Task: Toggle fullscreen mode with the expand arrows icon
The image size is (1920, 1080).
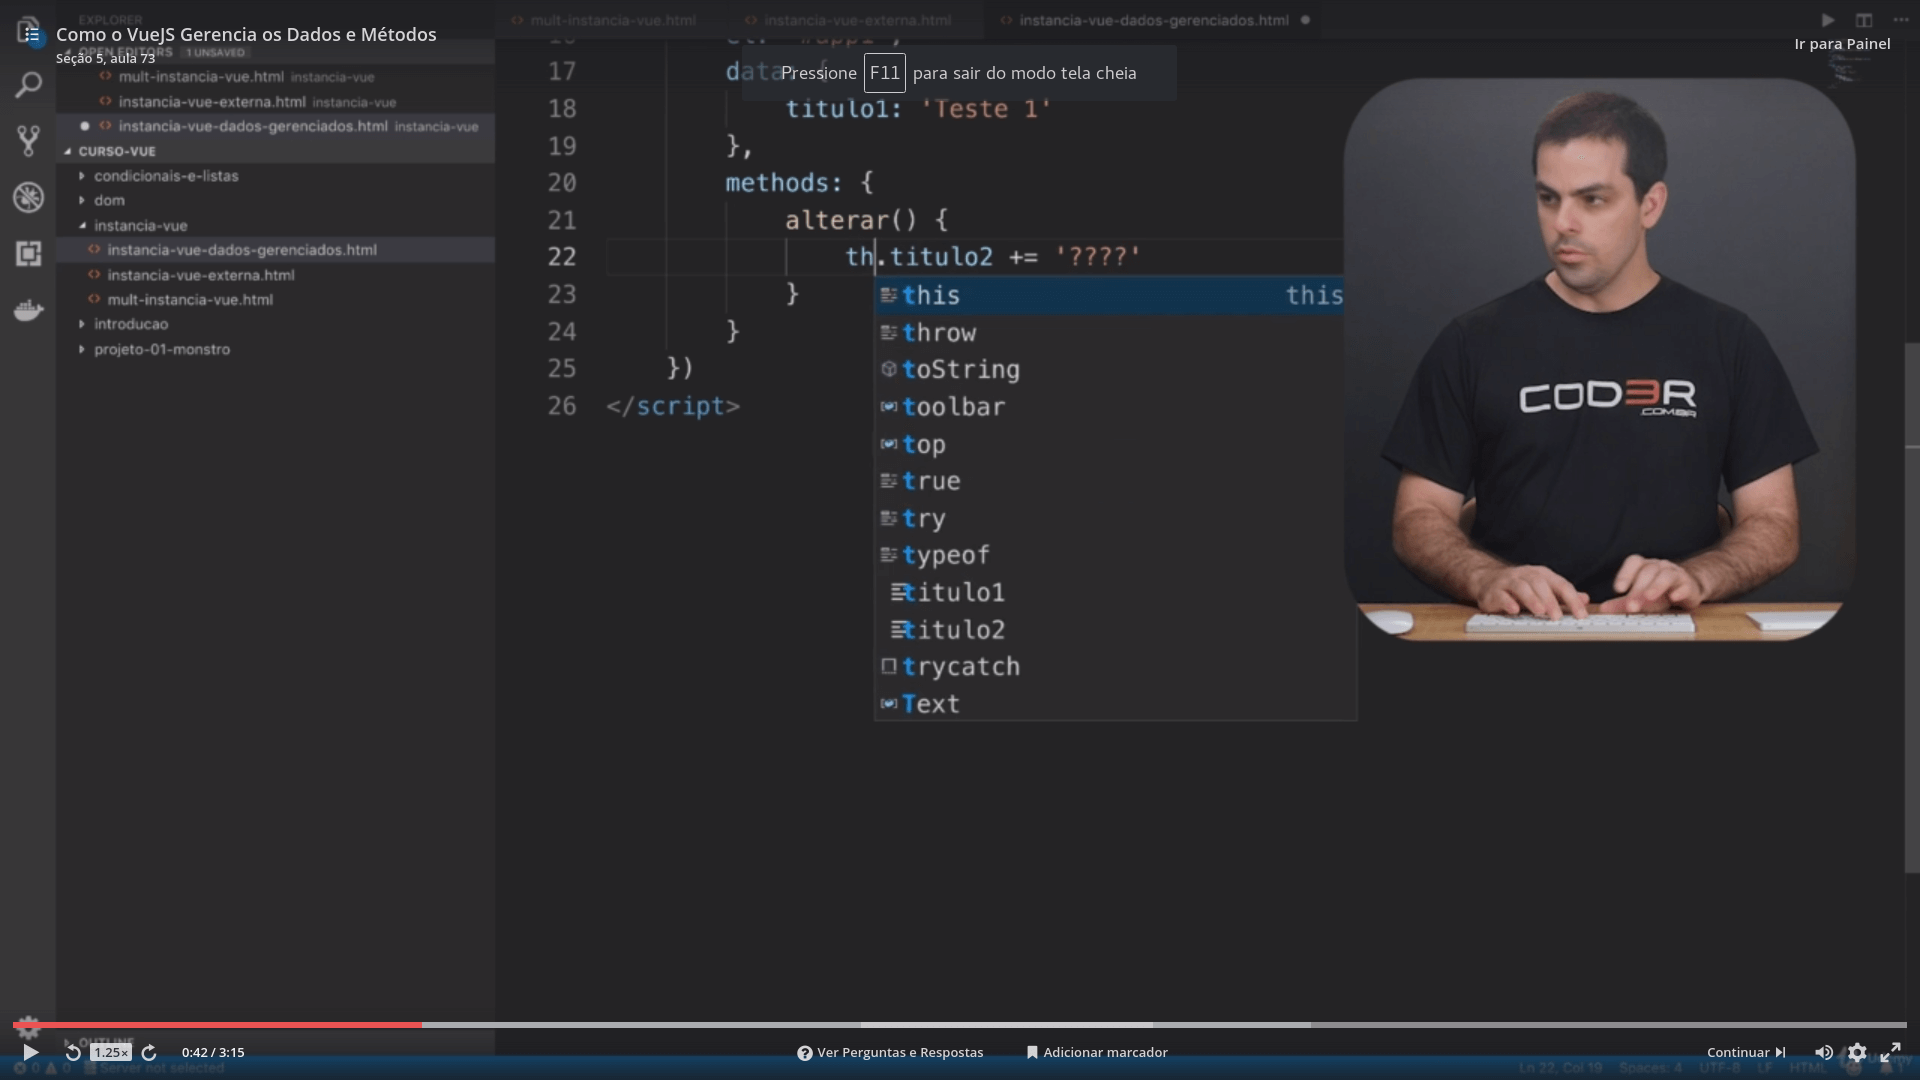Action: coord(1890,1052)
